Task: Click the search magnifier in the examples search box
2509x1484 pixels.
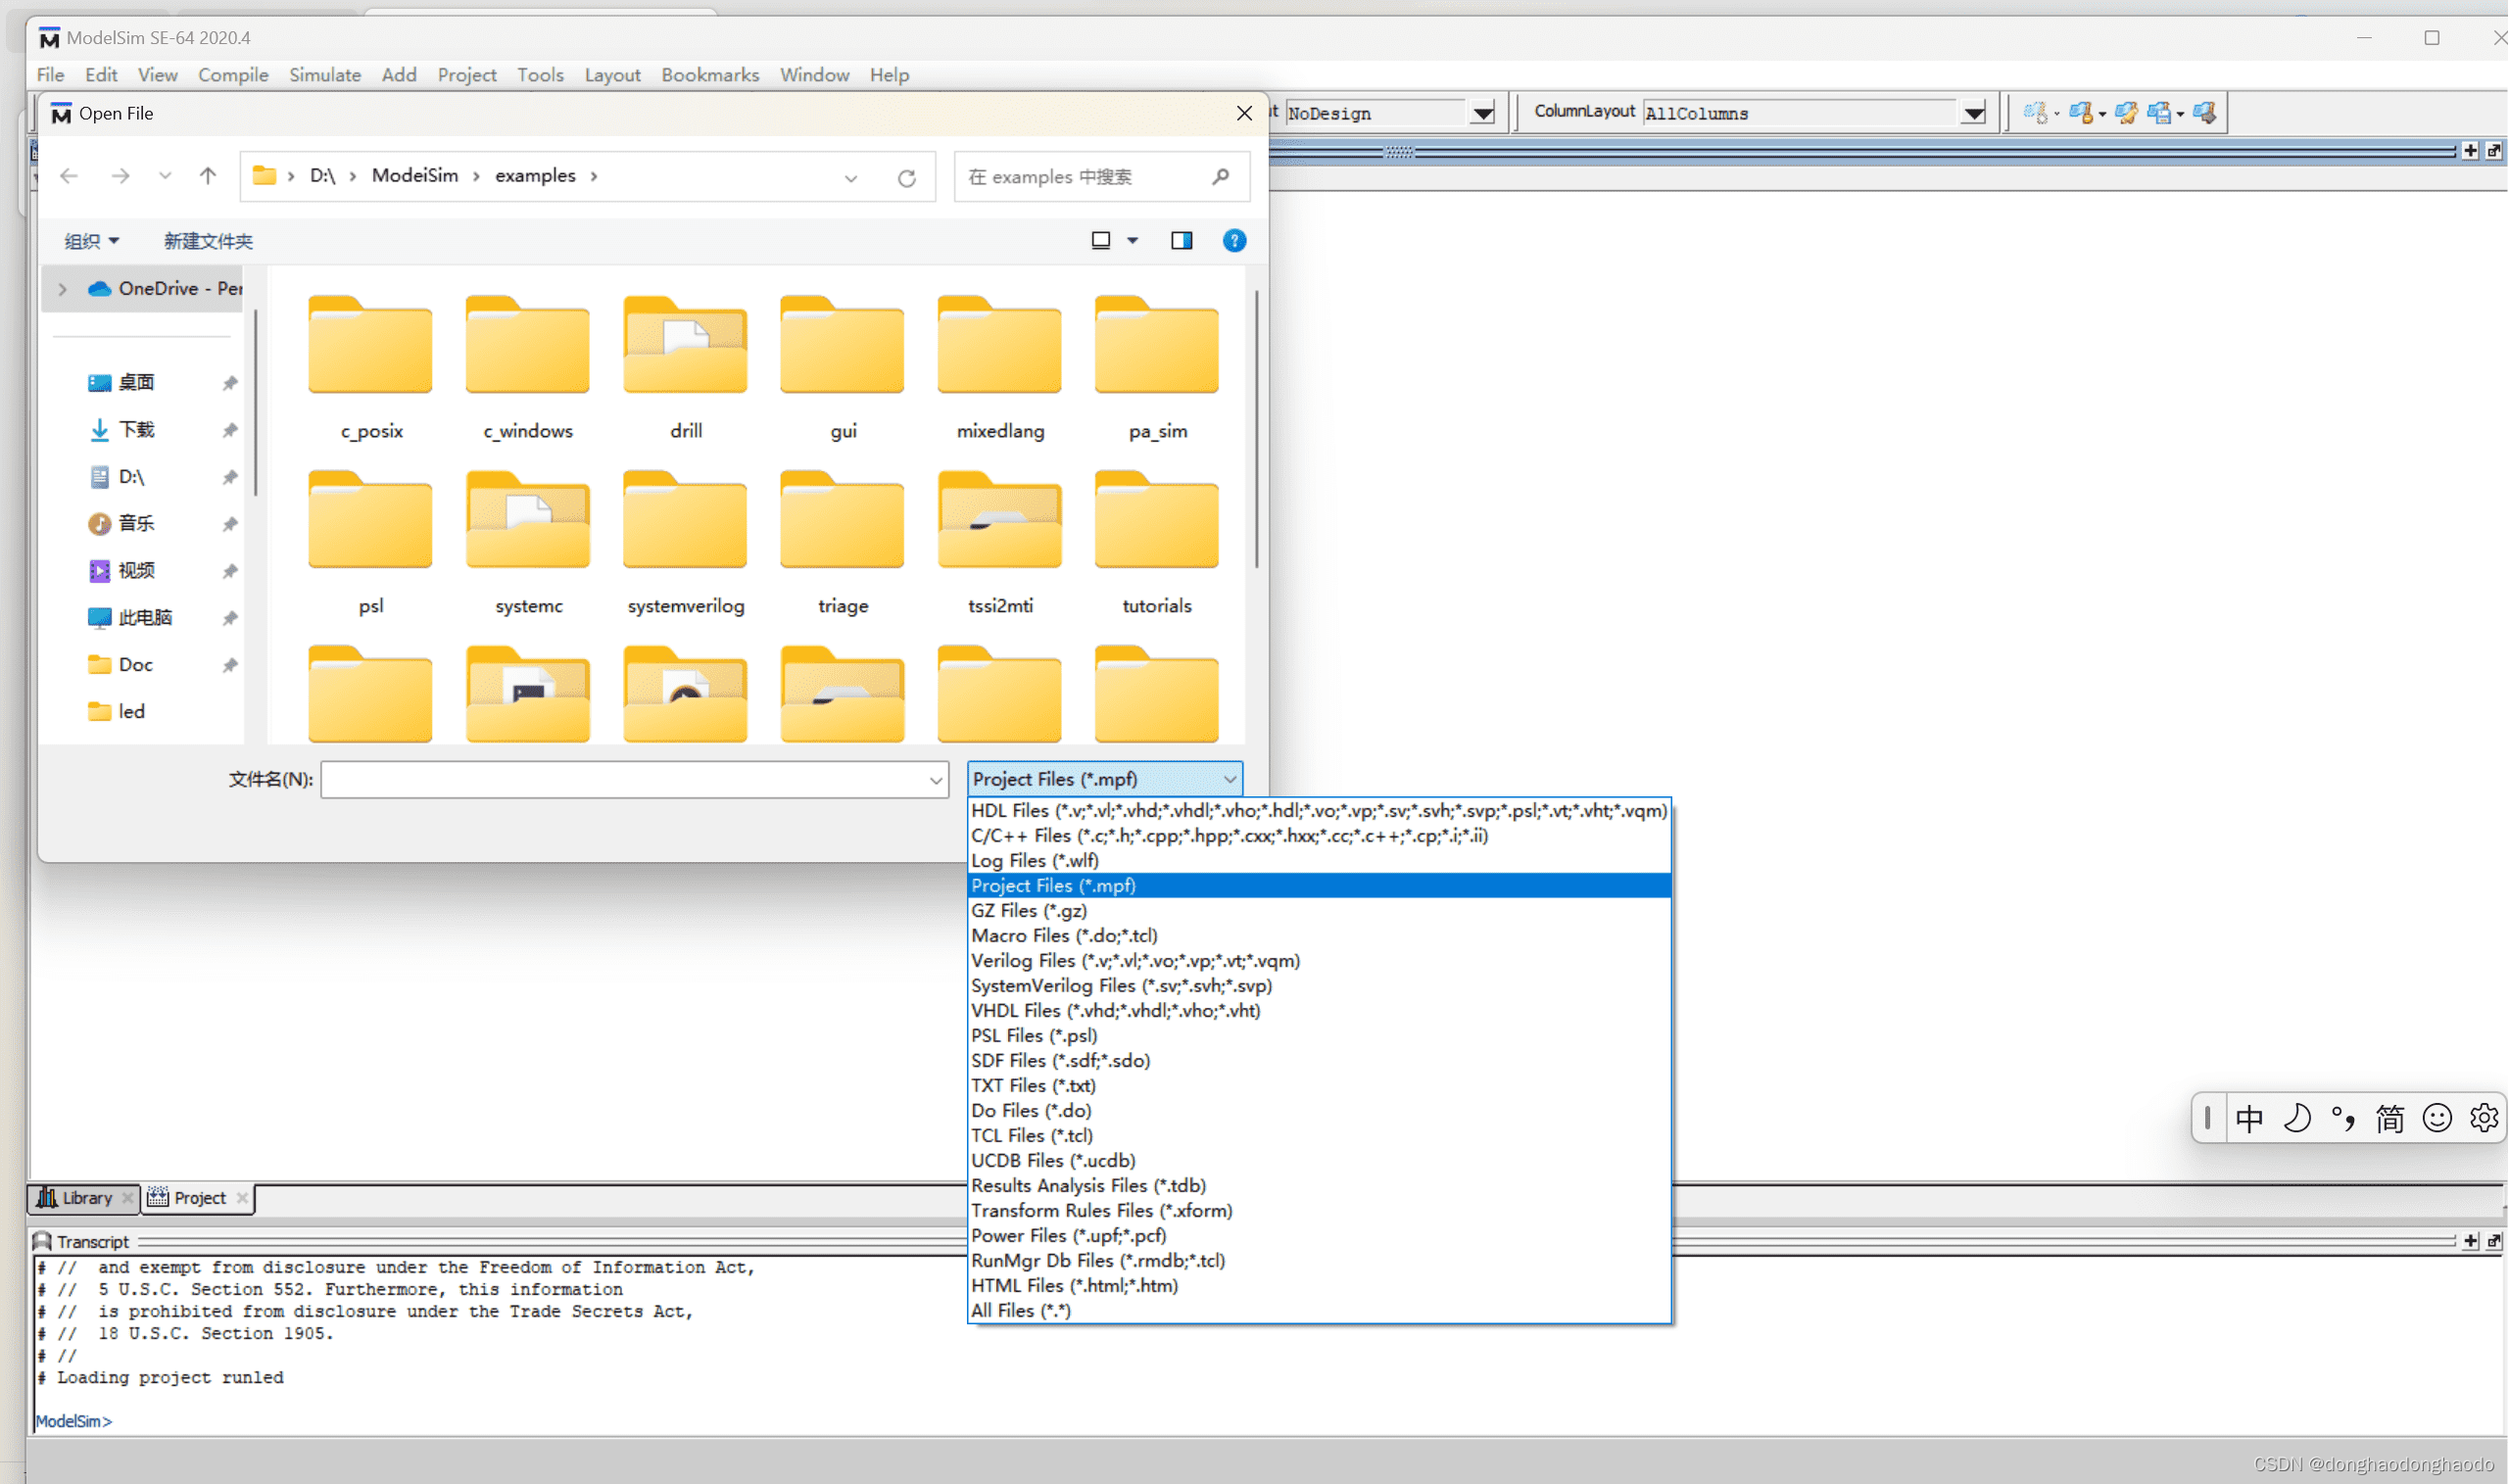Action: [x=1220, y=176]
